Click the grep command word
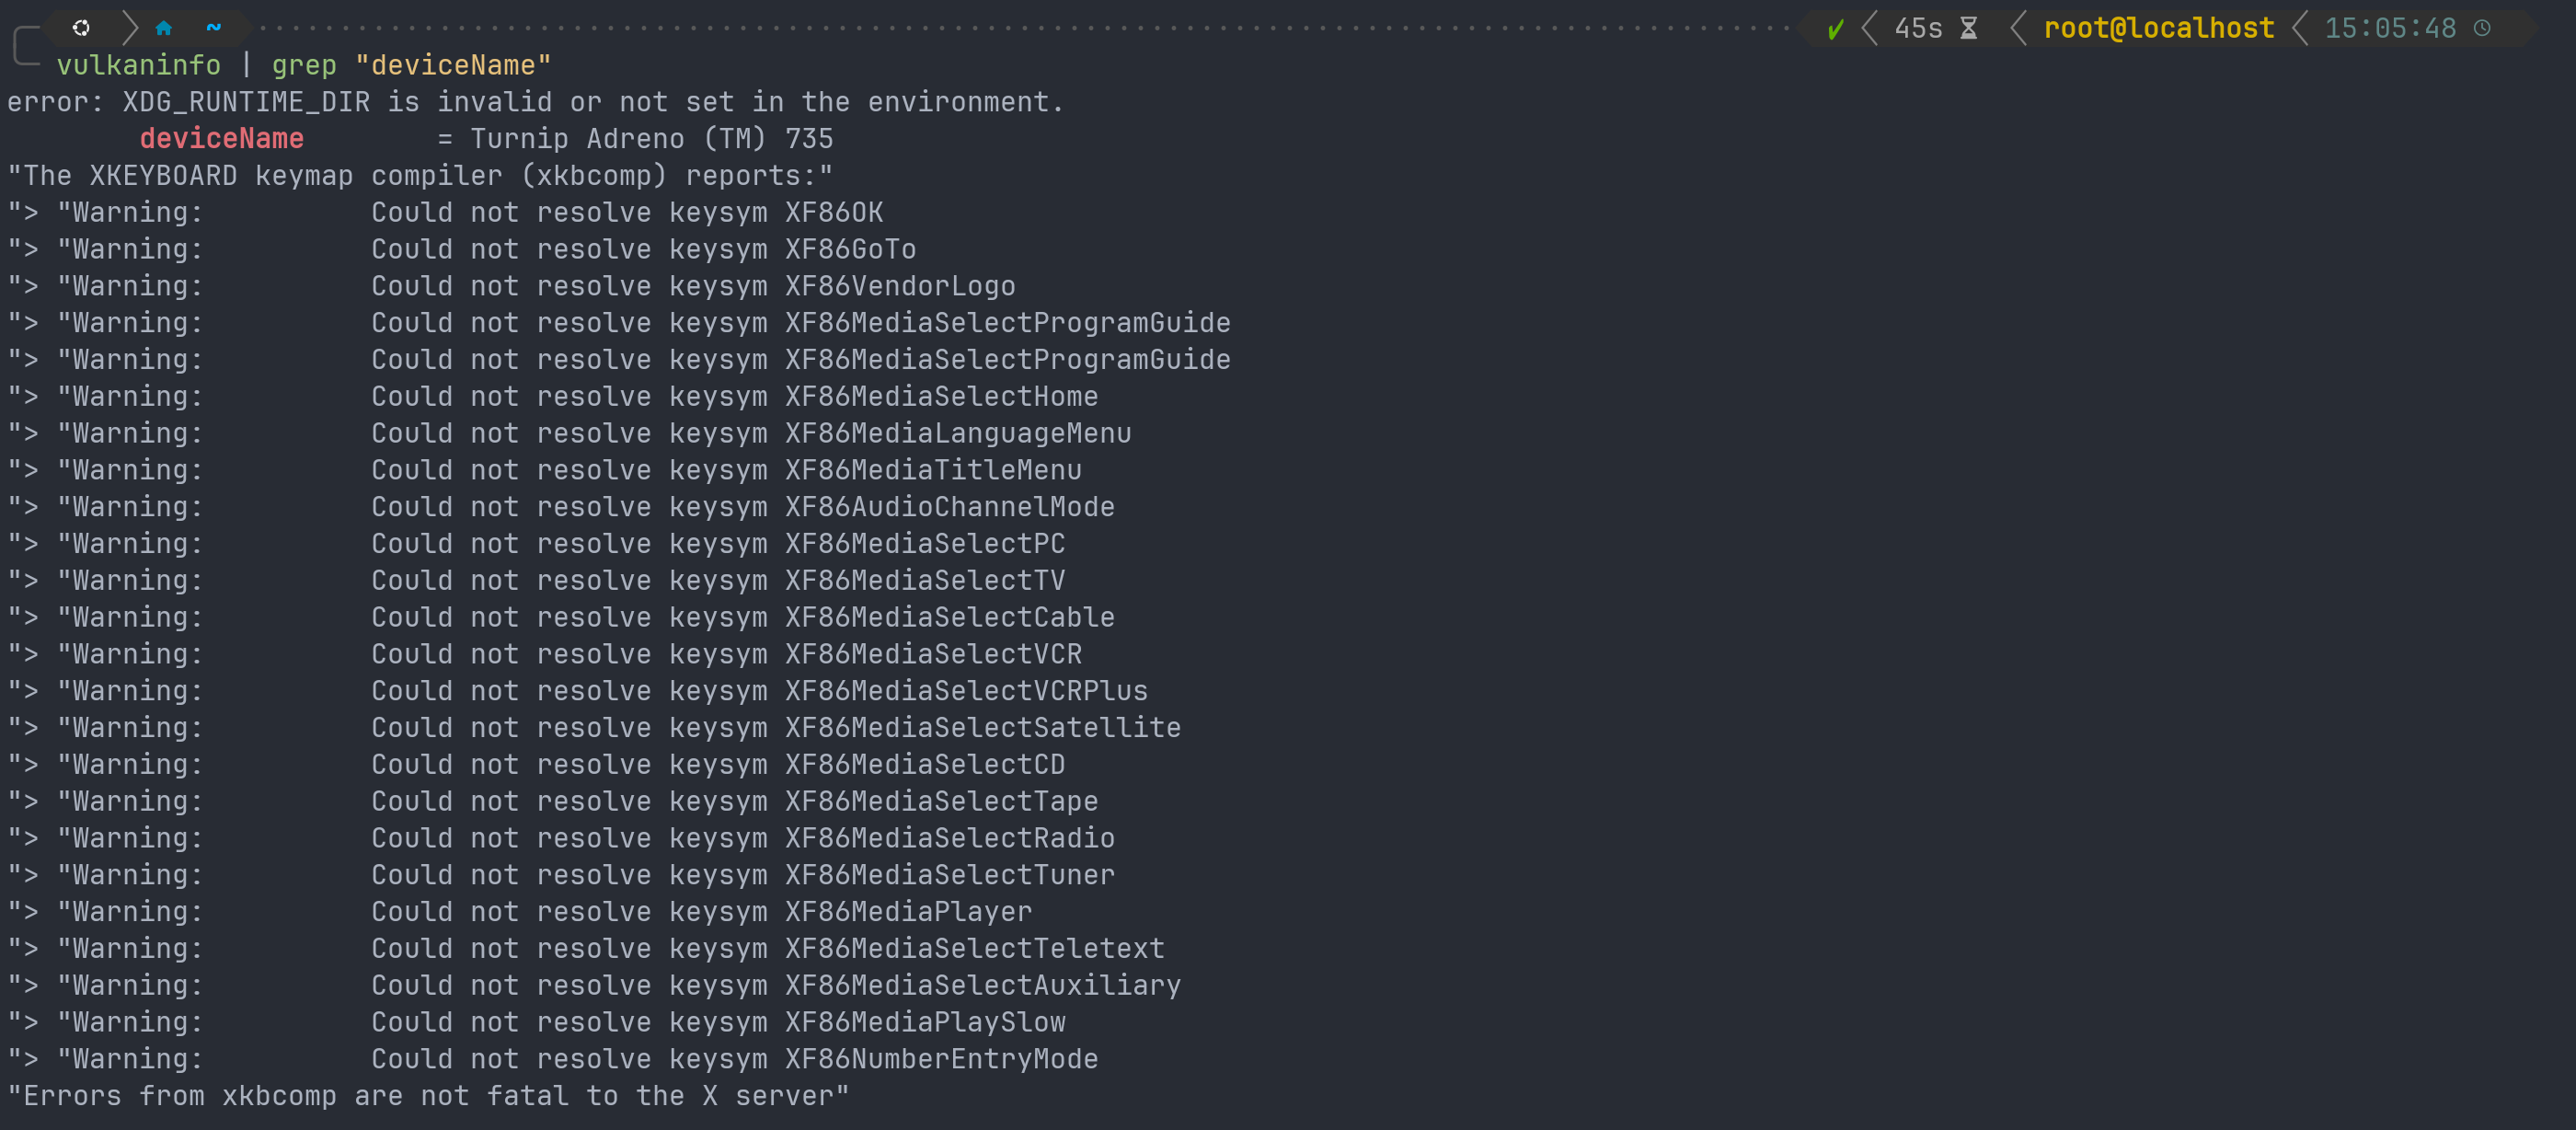Image resolution: width=2576 pixels, height=1130 pixels. tap(304, 65)
